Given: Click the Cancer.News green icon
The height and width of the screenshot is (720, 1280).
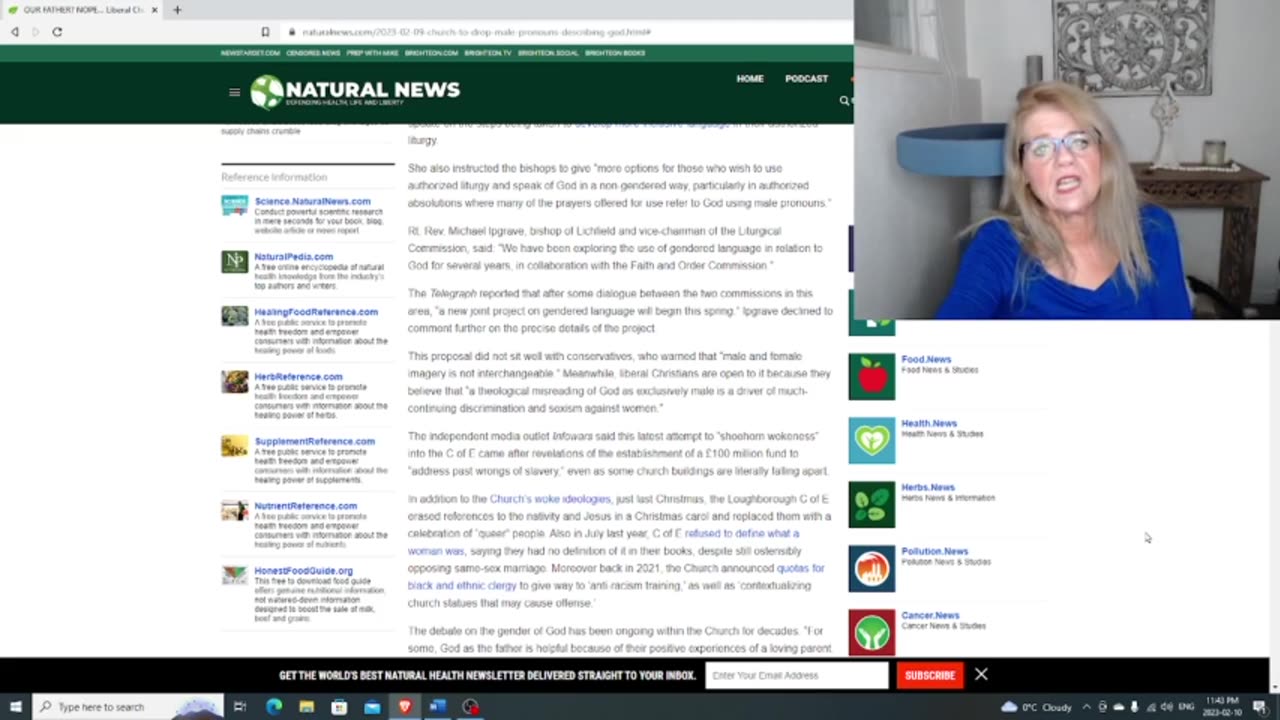Looking at the screenshot, I should pos(872,632).
